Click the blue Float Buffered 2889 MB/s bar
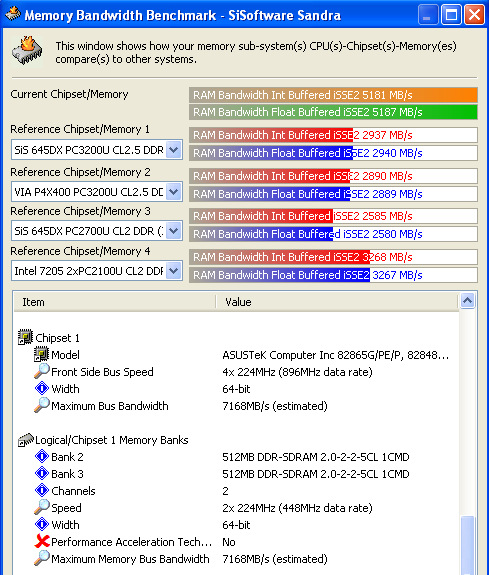Viewport: 489px width, 575px height. [333, 194]
